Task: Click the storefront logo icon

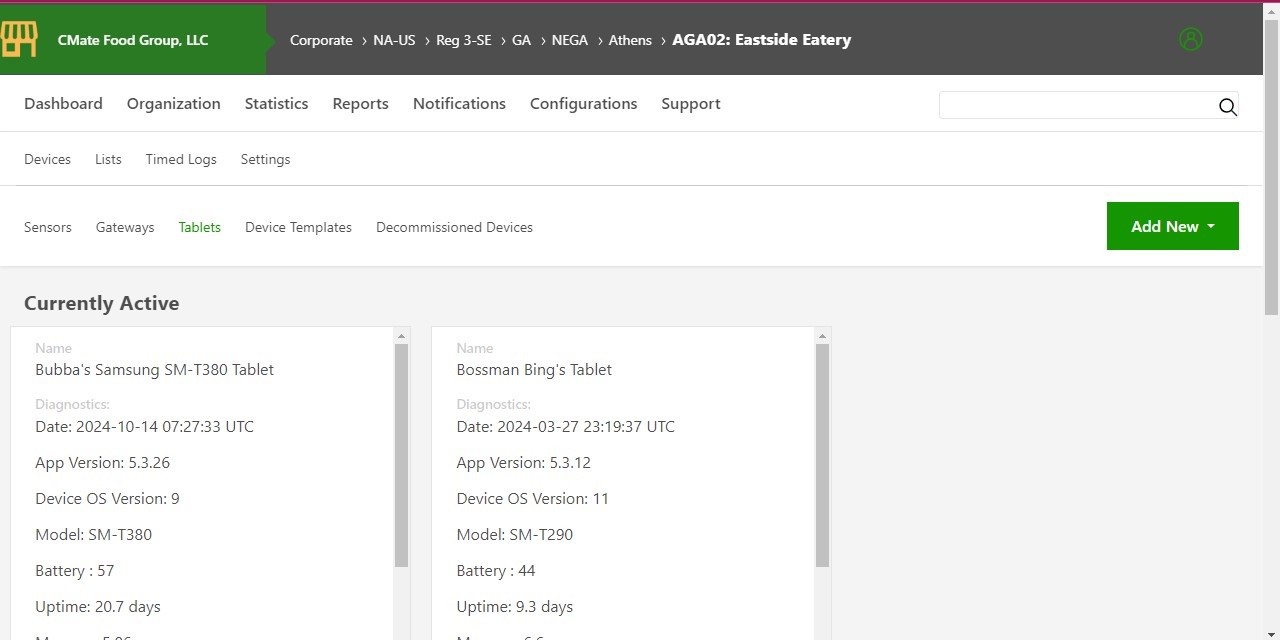Action: (x=19, y=40)
